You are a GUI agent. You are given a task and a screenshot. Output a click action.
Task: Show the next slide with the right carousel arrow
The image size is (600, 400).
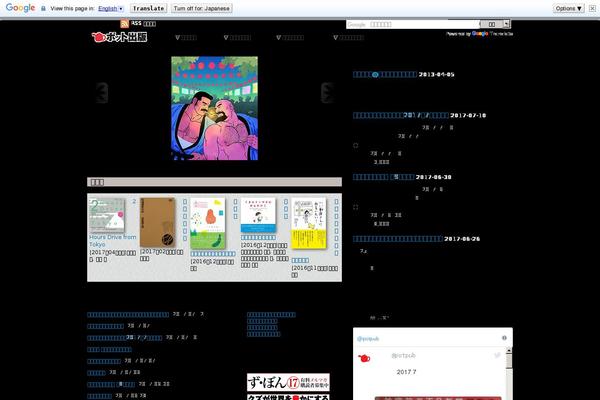[x=327, y=93]
